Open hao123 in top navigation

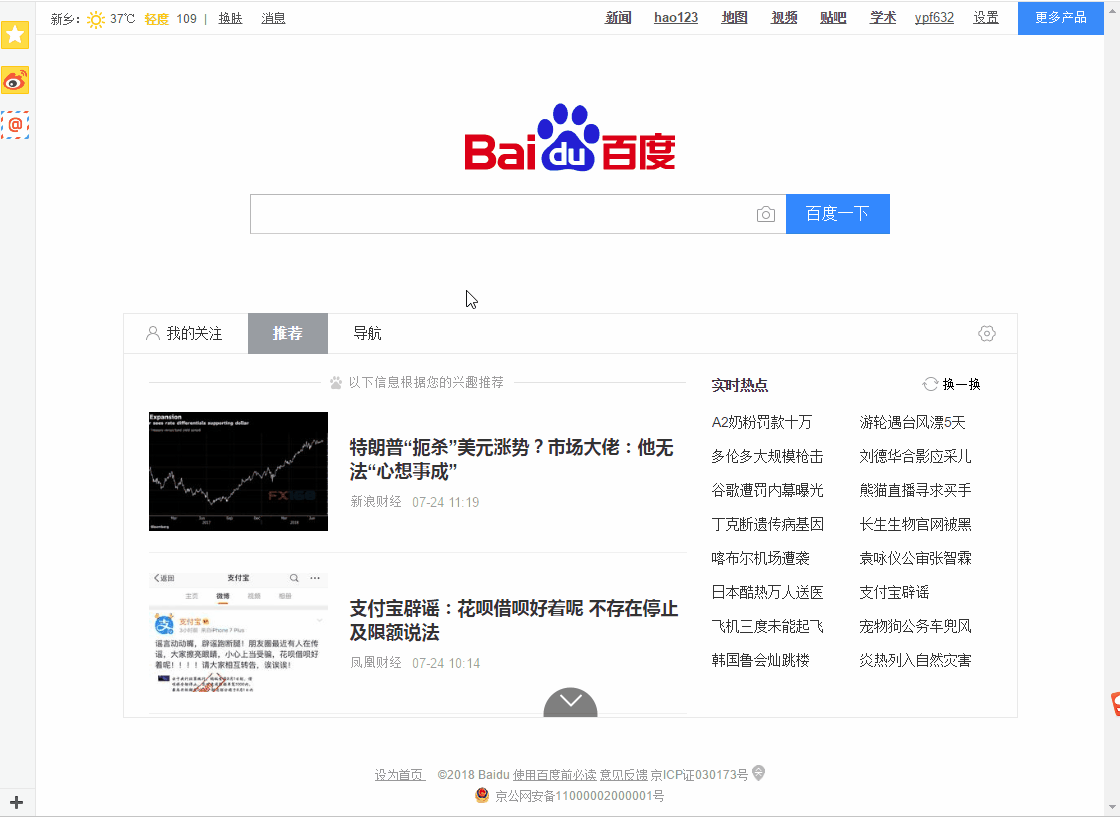pos(676,18)
